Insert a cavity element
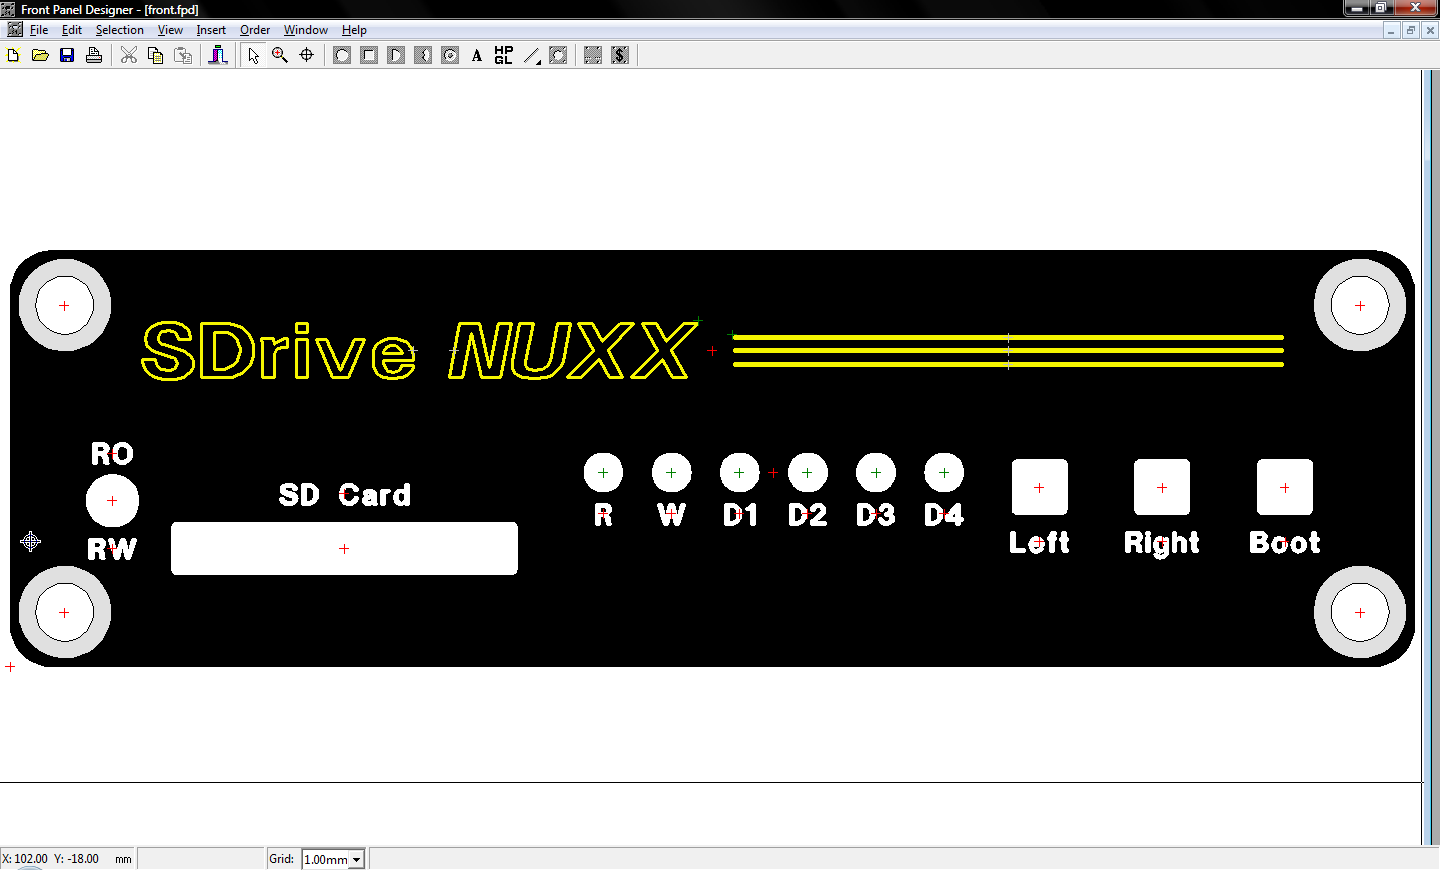 click(x=450, y=56)
